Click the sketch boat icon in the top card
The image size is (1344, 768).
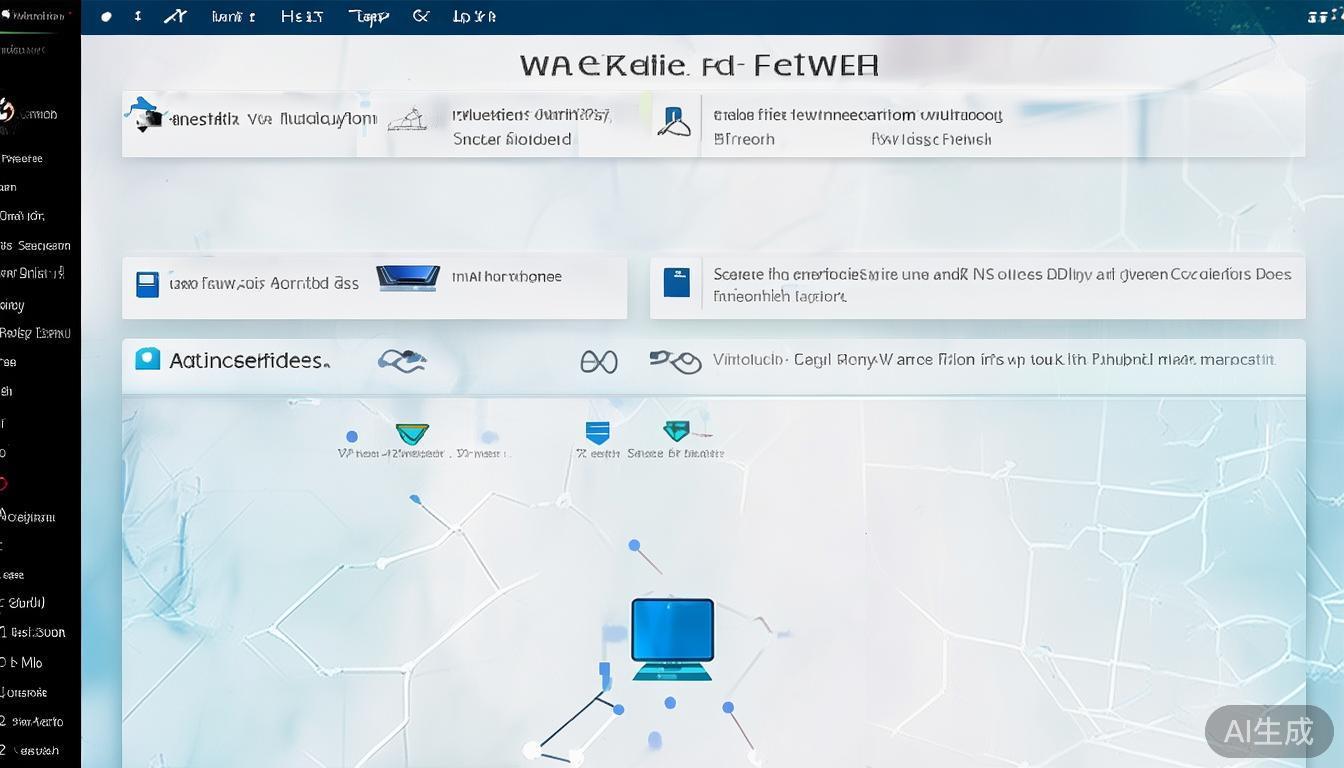pos(407,121)
